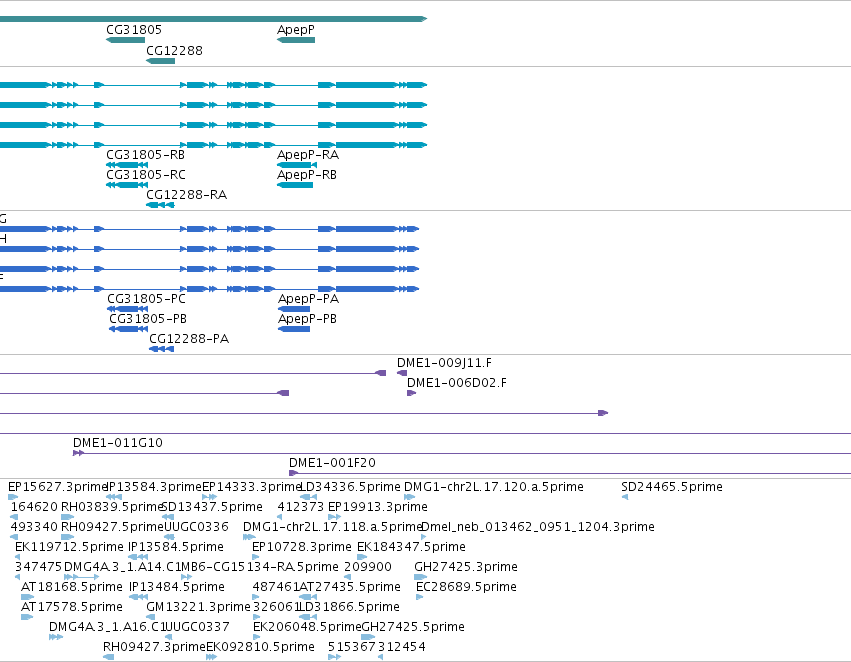Viewport: 851px width, 662px height.
Task: Select the DMG4A.3_1.A14.C1 label
Action: [x=123, y=567]
